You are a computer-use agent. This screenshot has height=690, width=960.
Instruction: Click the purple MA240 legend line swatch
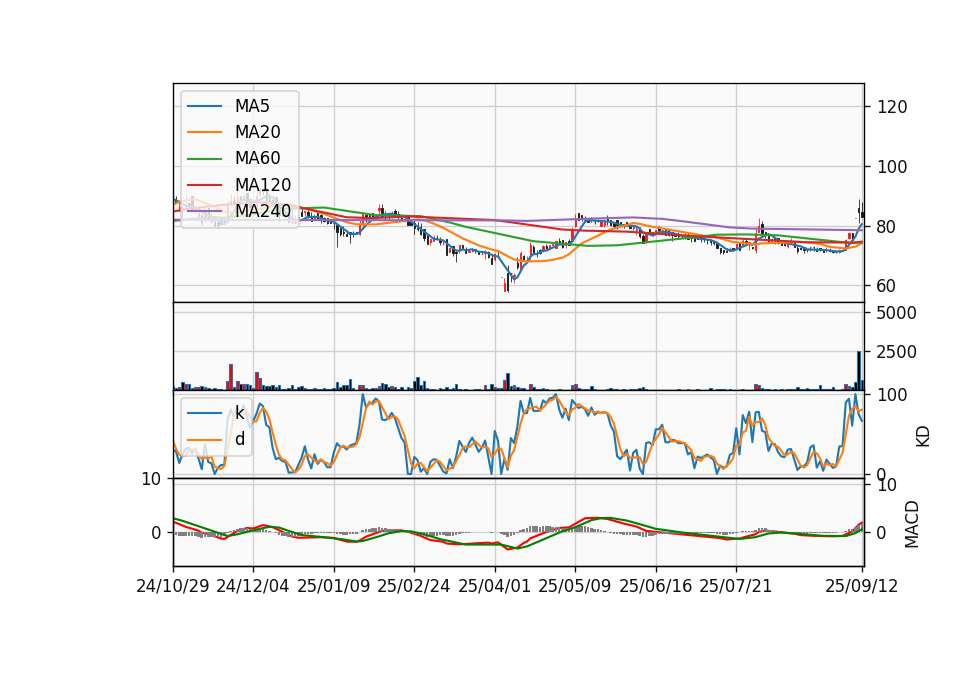click(204, 211)
